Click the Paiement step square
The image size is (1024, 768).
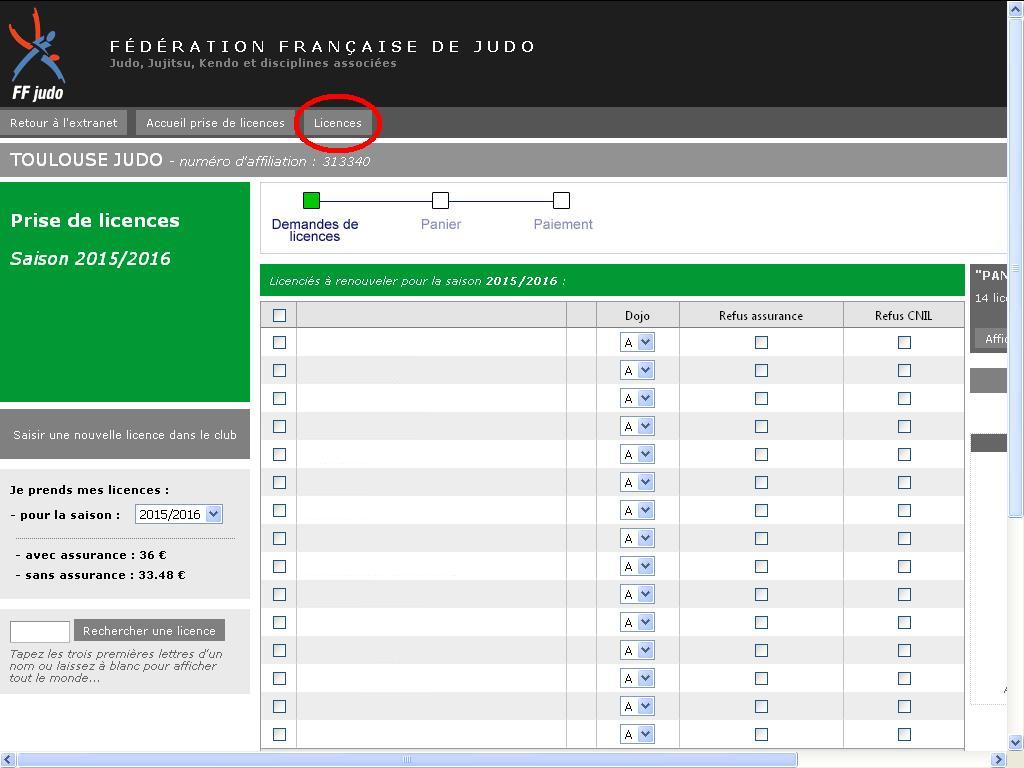point(561,200)
